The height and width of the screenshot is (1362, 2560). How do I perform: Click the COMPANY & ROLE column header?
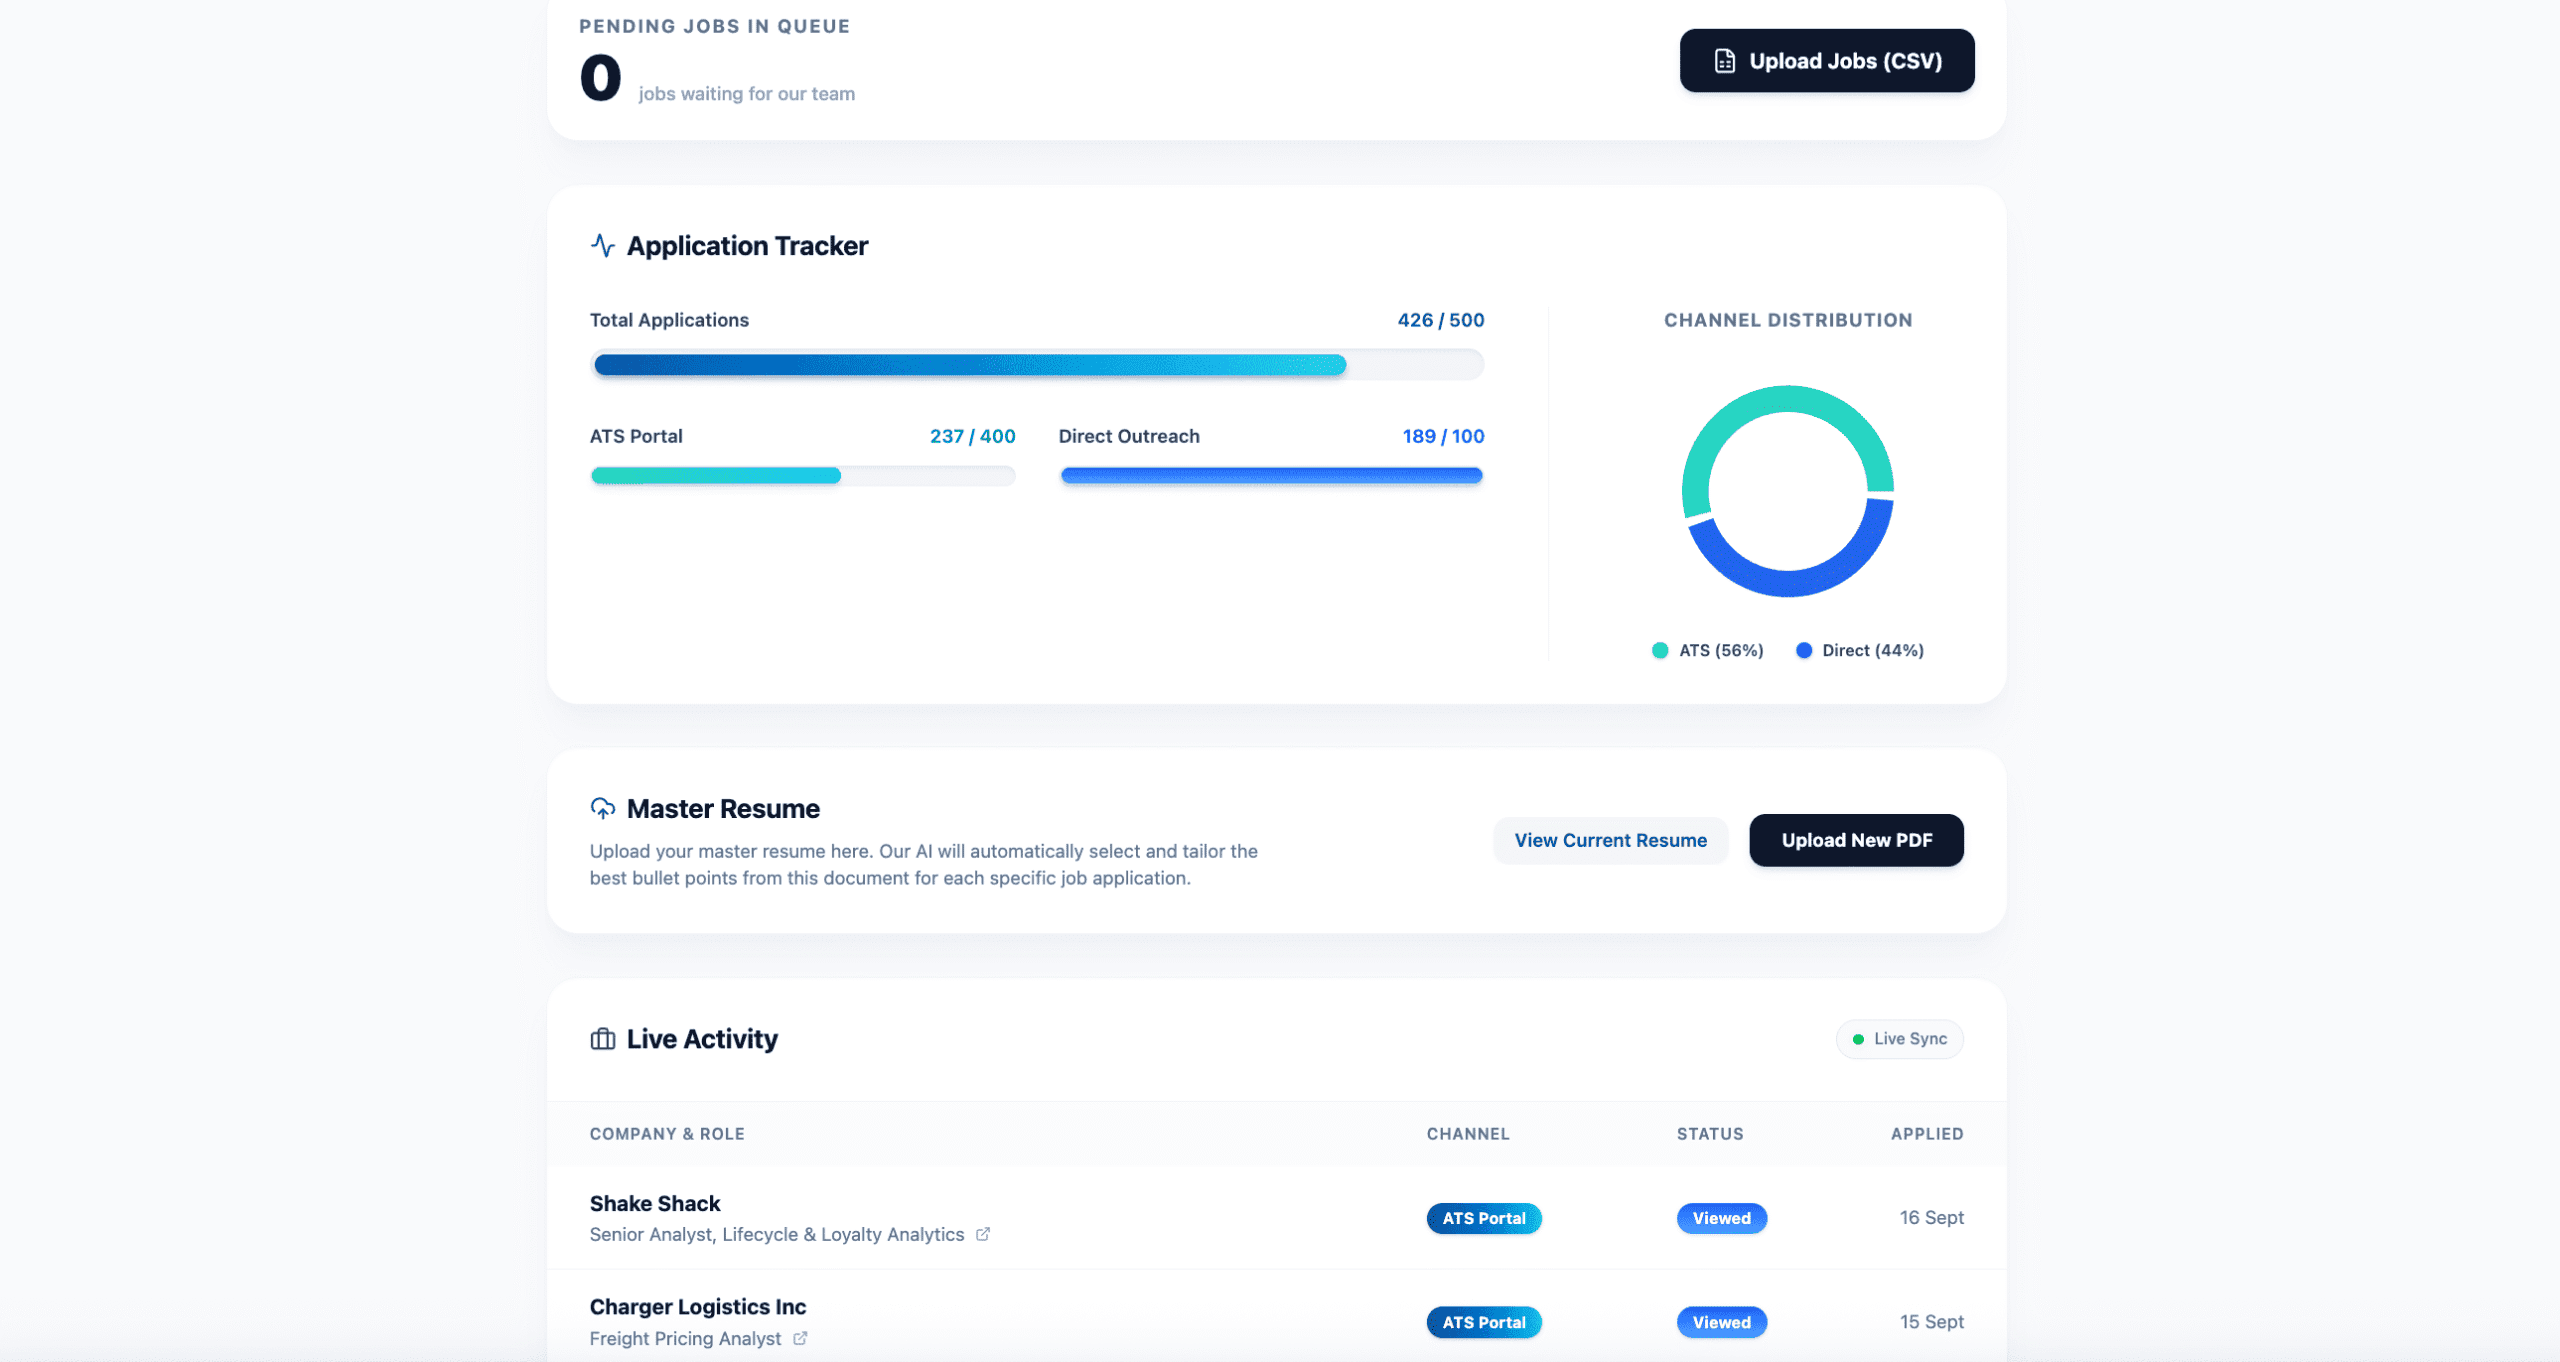667,1134
